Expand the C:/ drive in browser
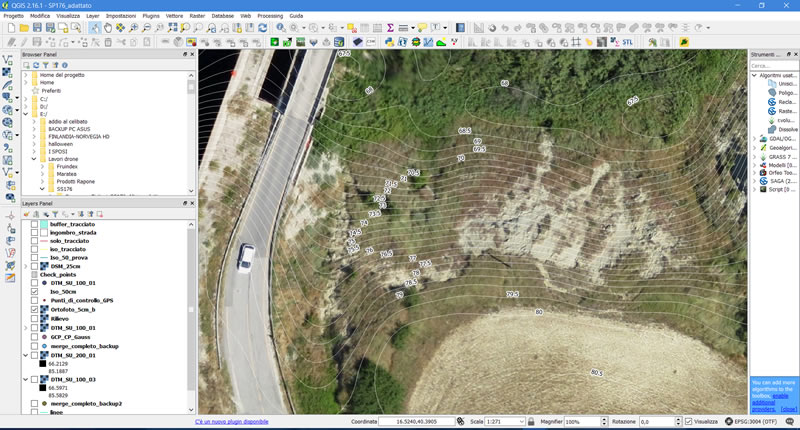The image size is (800, 430). coord(26,99)
